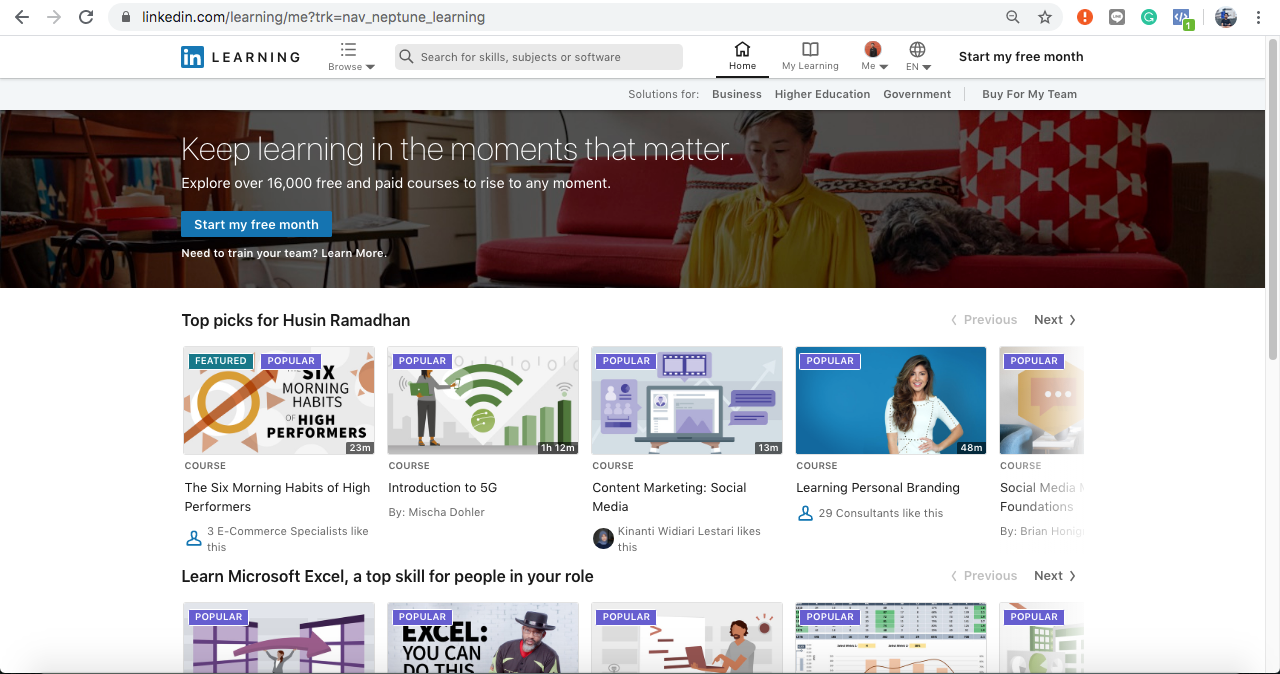1280x674 pixels.
Task: Click Buy For My Team
Action: 1029,94
